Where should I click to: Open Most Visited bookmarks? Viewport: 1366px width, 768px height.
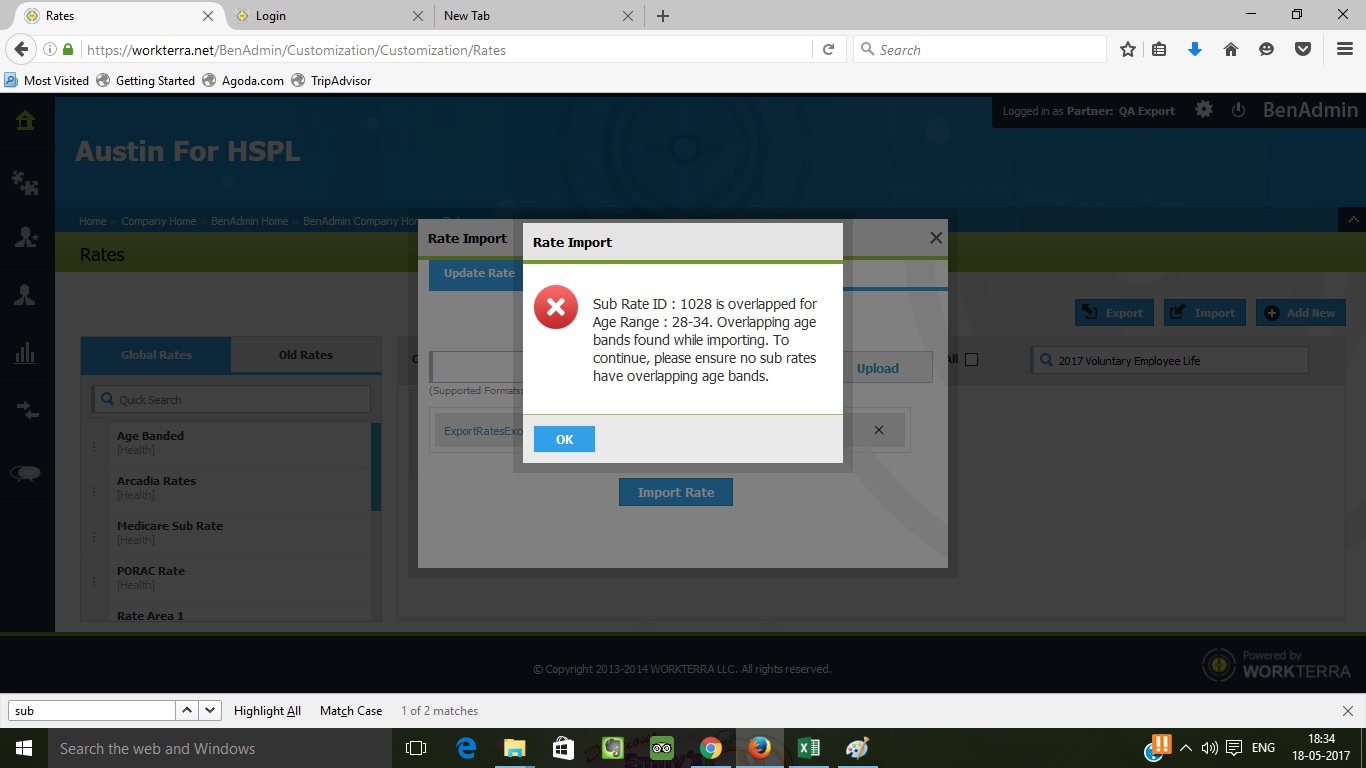(x=47, y=80)
